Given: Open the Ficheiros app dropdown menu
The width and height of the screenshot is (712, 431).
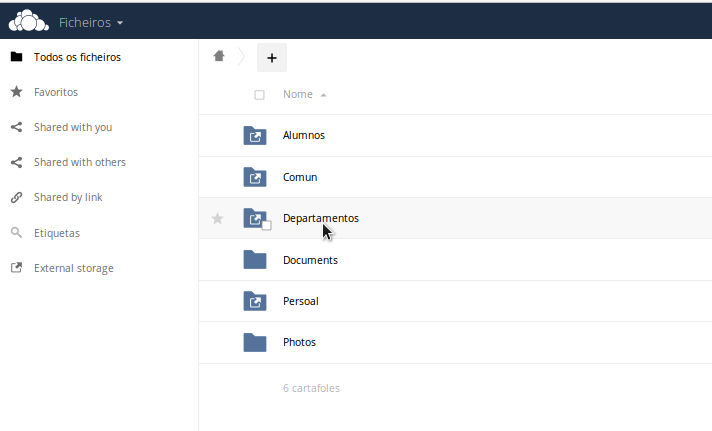Looking at the screenshot, I should [x=91, y=22].
